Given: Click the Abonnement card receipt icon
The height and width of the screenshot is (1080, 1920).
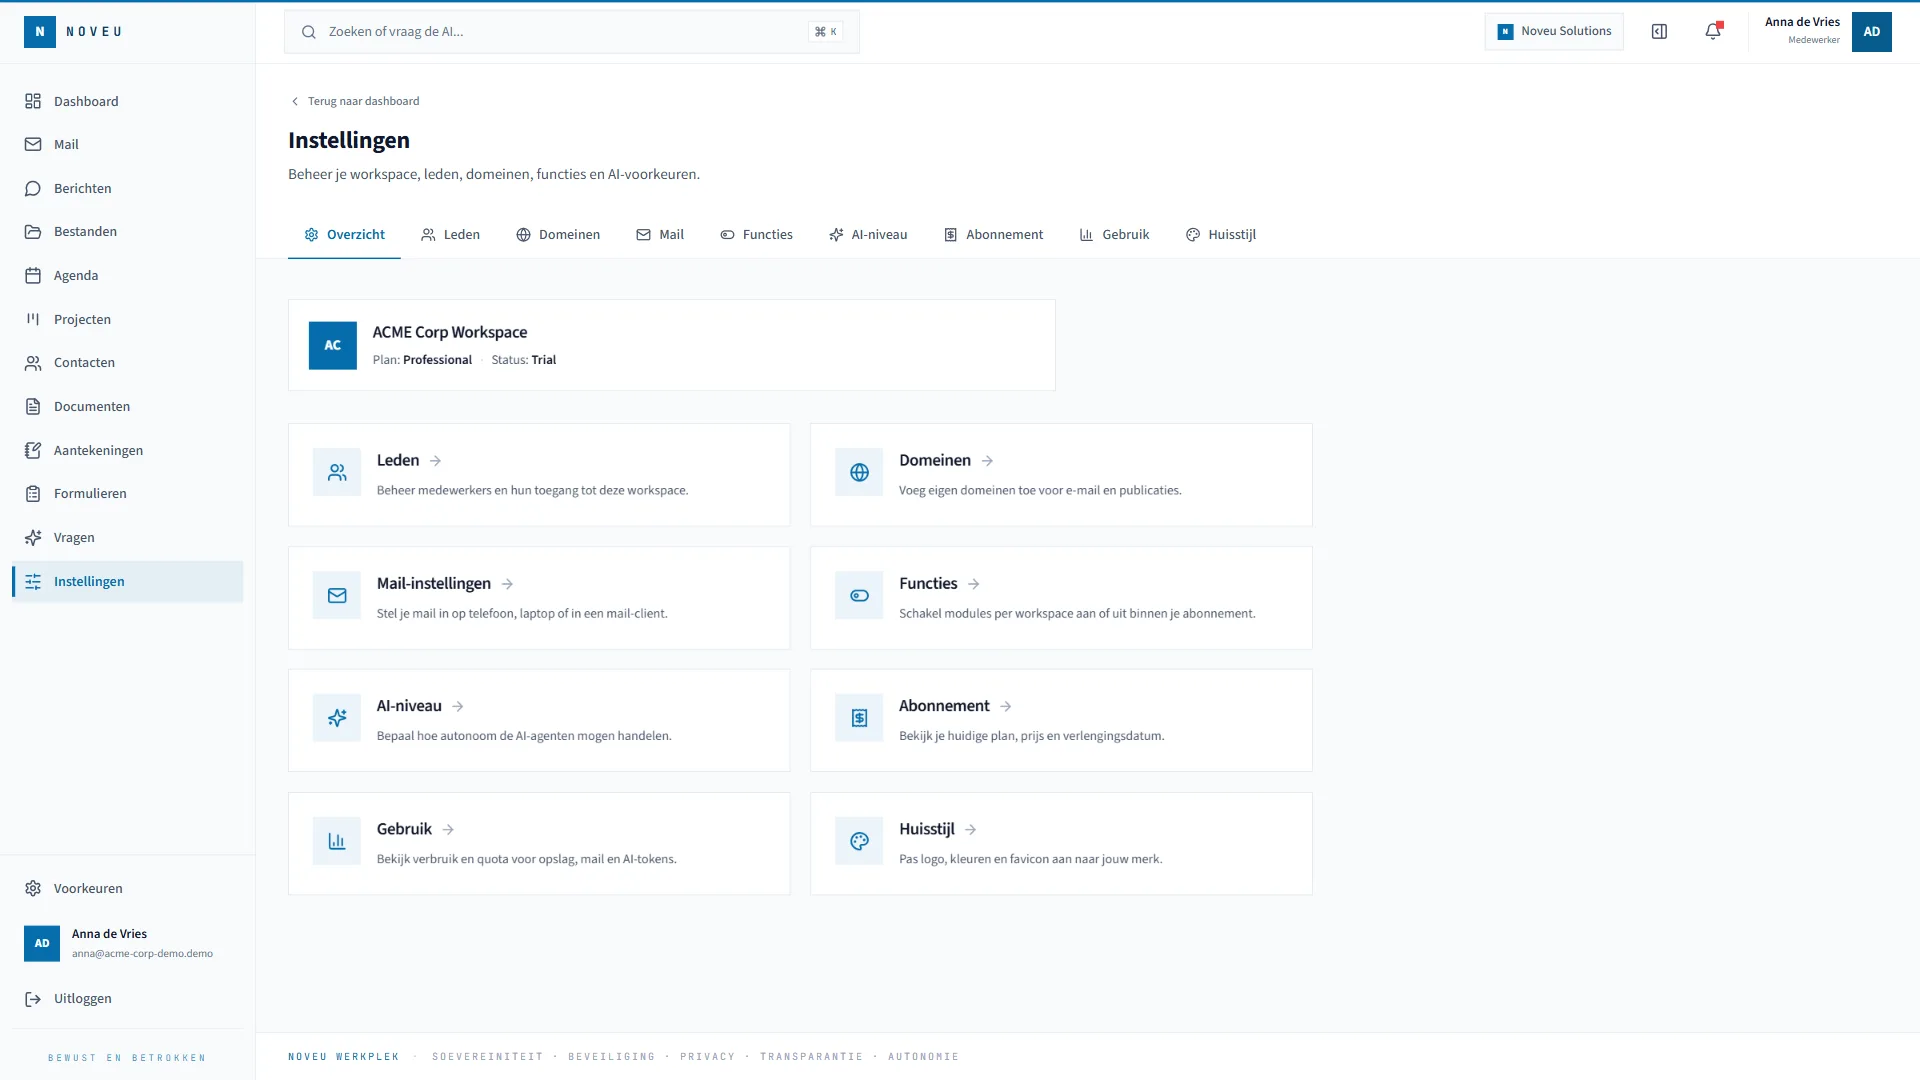Looking at the screenshot, I should 859,717.
